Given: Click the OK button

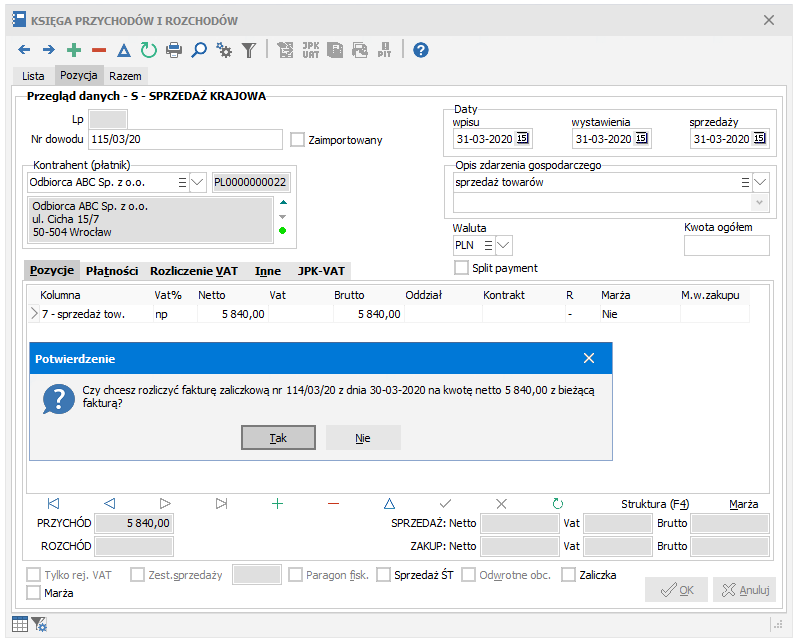Looking at the screenshot, I should click(676, 590).
